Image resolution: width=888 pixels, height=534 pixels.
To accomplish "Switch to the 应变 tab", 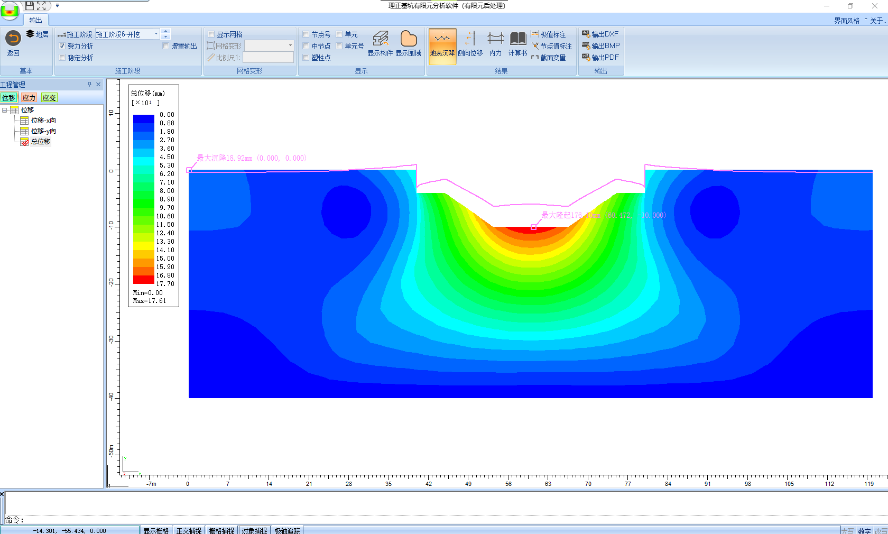I will pos(49,98).
